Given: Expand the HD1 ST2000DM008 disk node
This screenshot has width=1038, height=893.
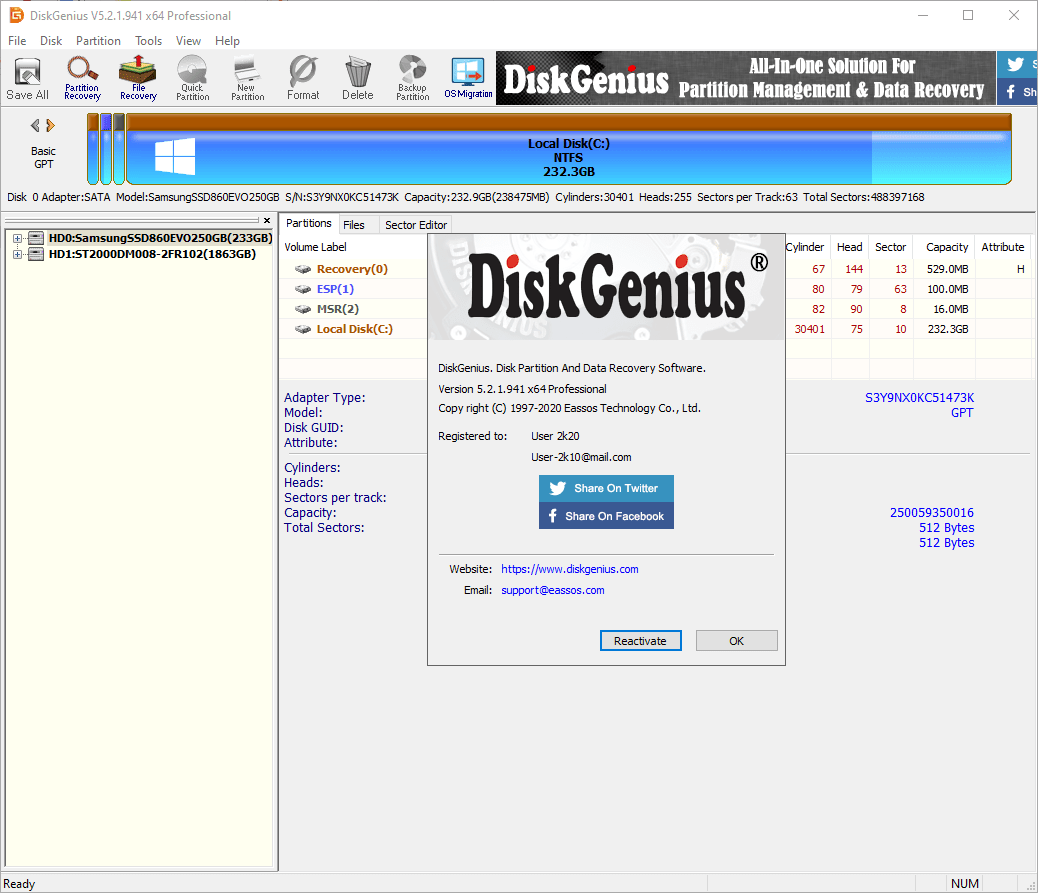Looking at the screenshot, I should (16, 254).
